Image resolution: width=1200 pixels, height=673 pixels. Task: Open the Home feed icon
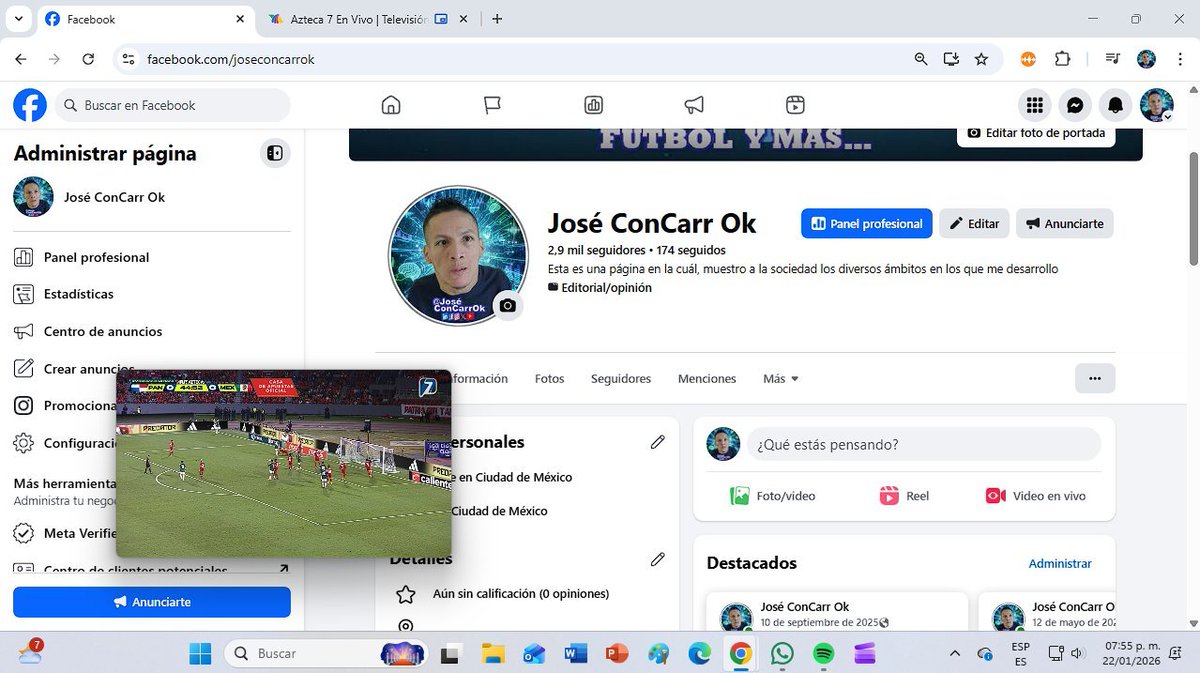[x=391, y=105]
